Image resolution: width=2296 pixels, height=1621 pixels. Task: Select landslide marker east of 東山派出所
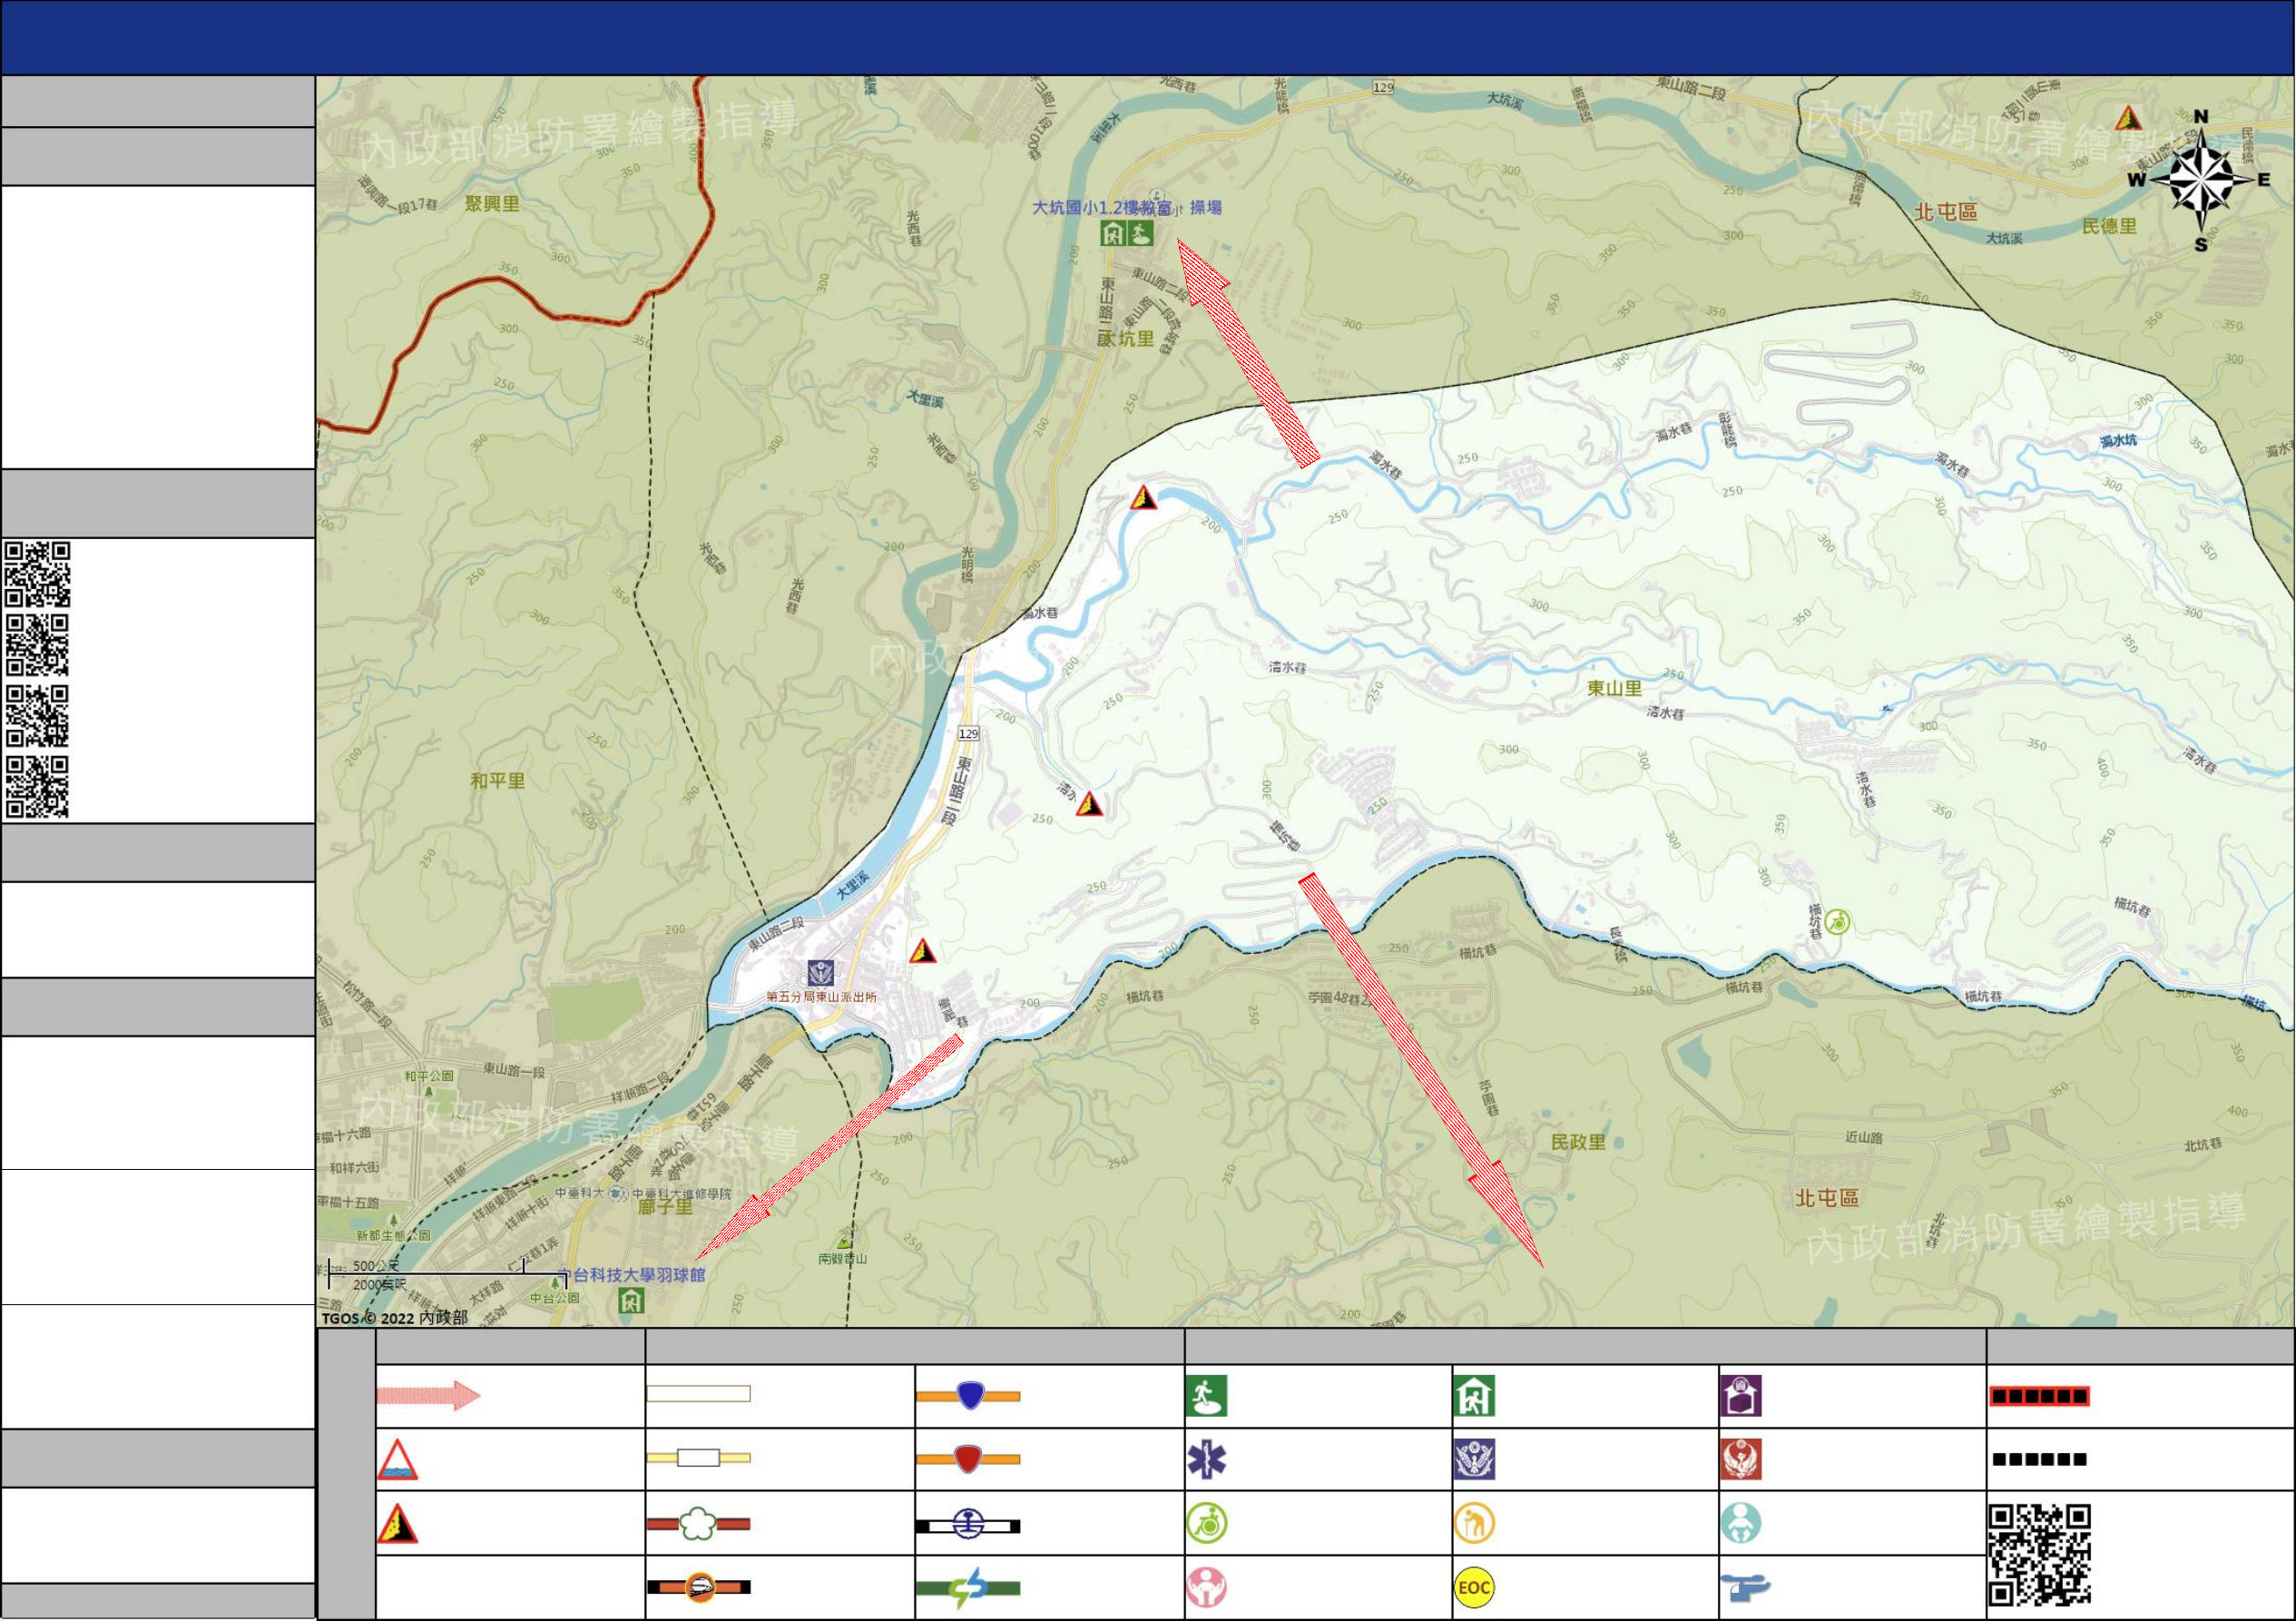[922, 951]
